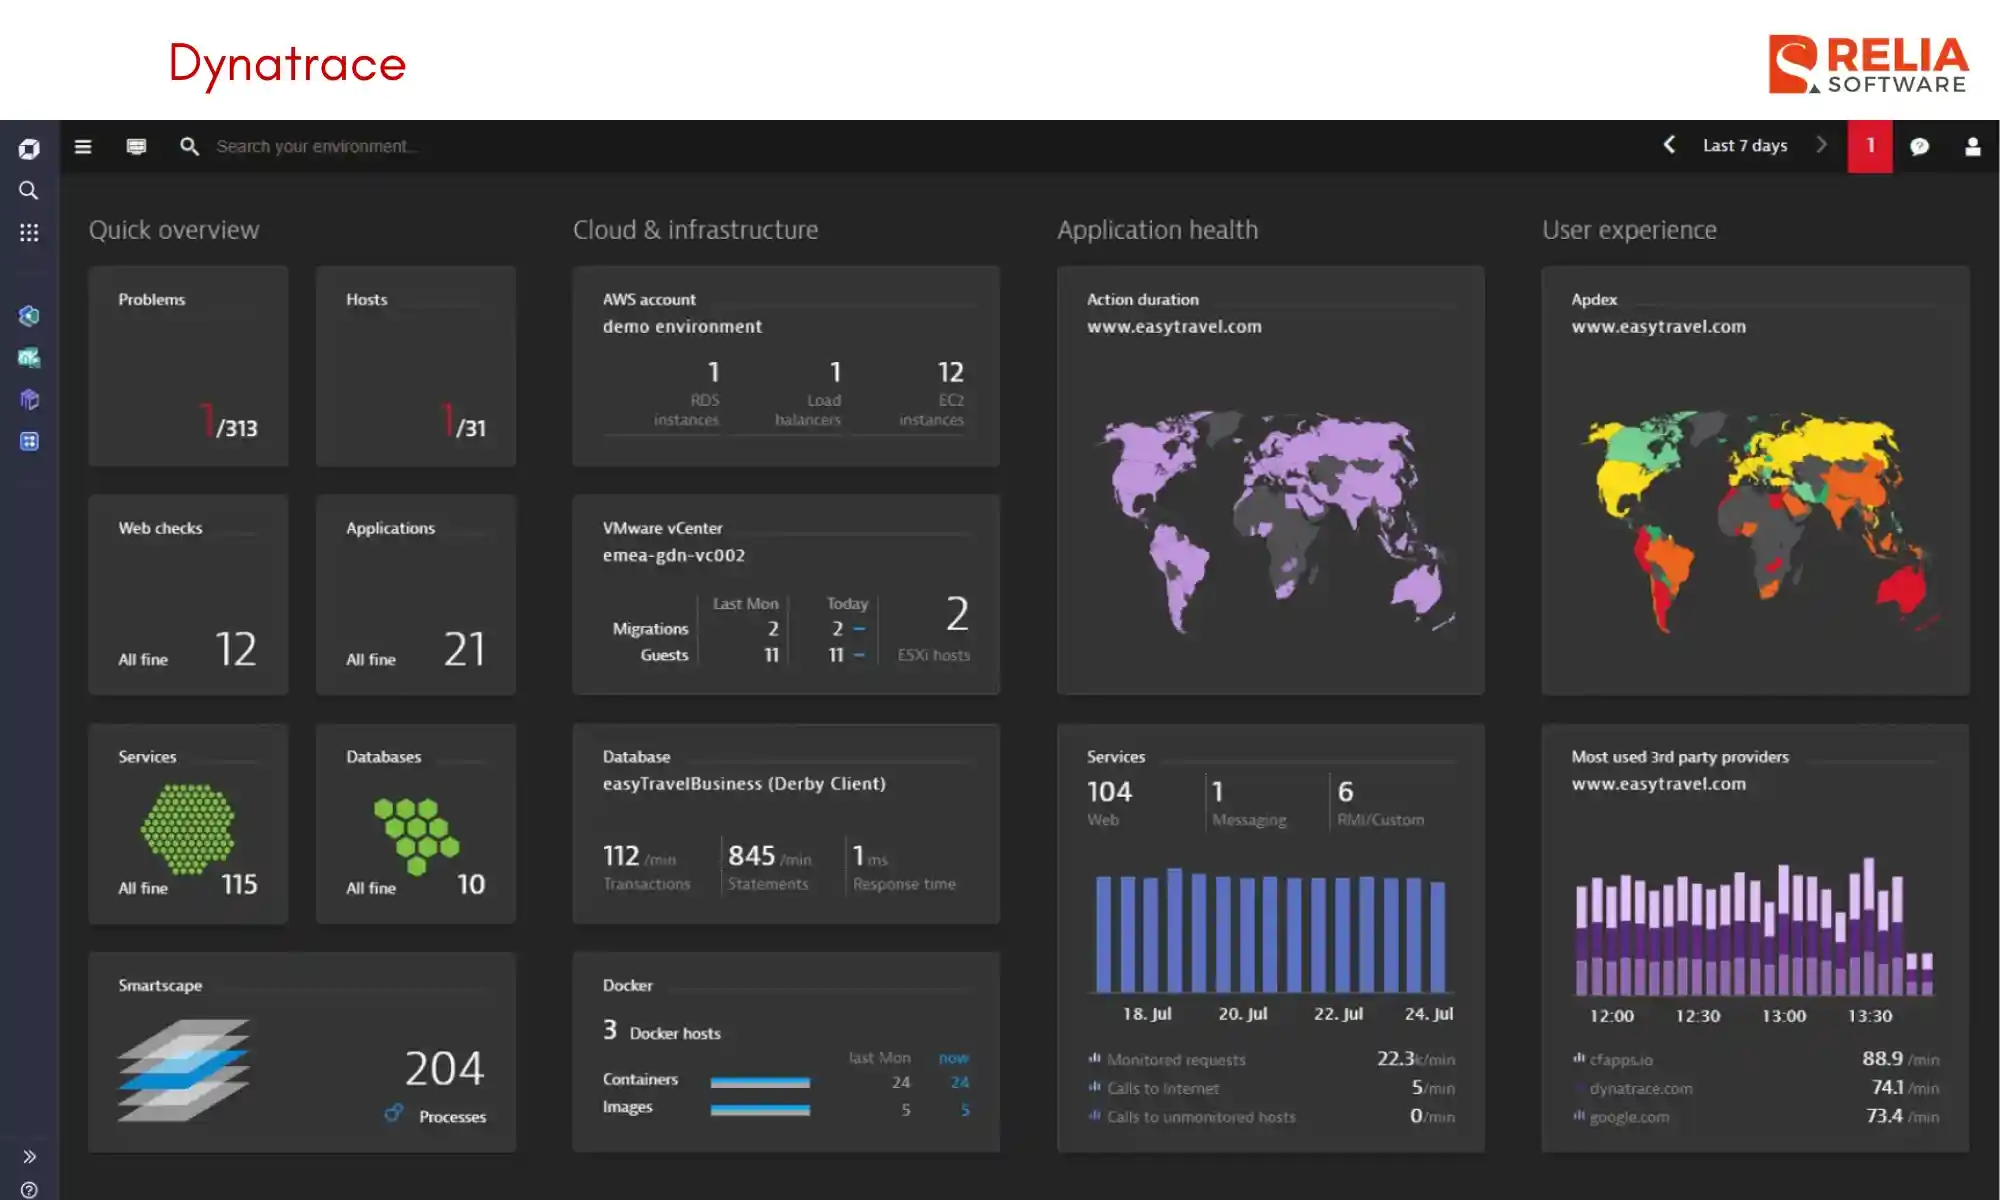Click the back chevron before Last 7 days
Screen dimensions: 2000x1200
tap(1668, 145)
